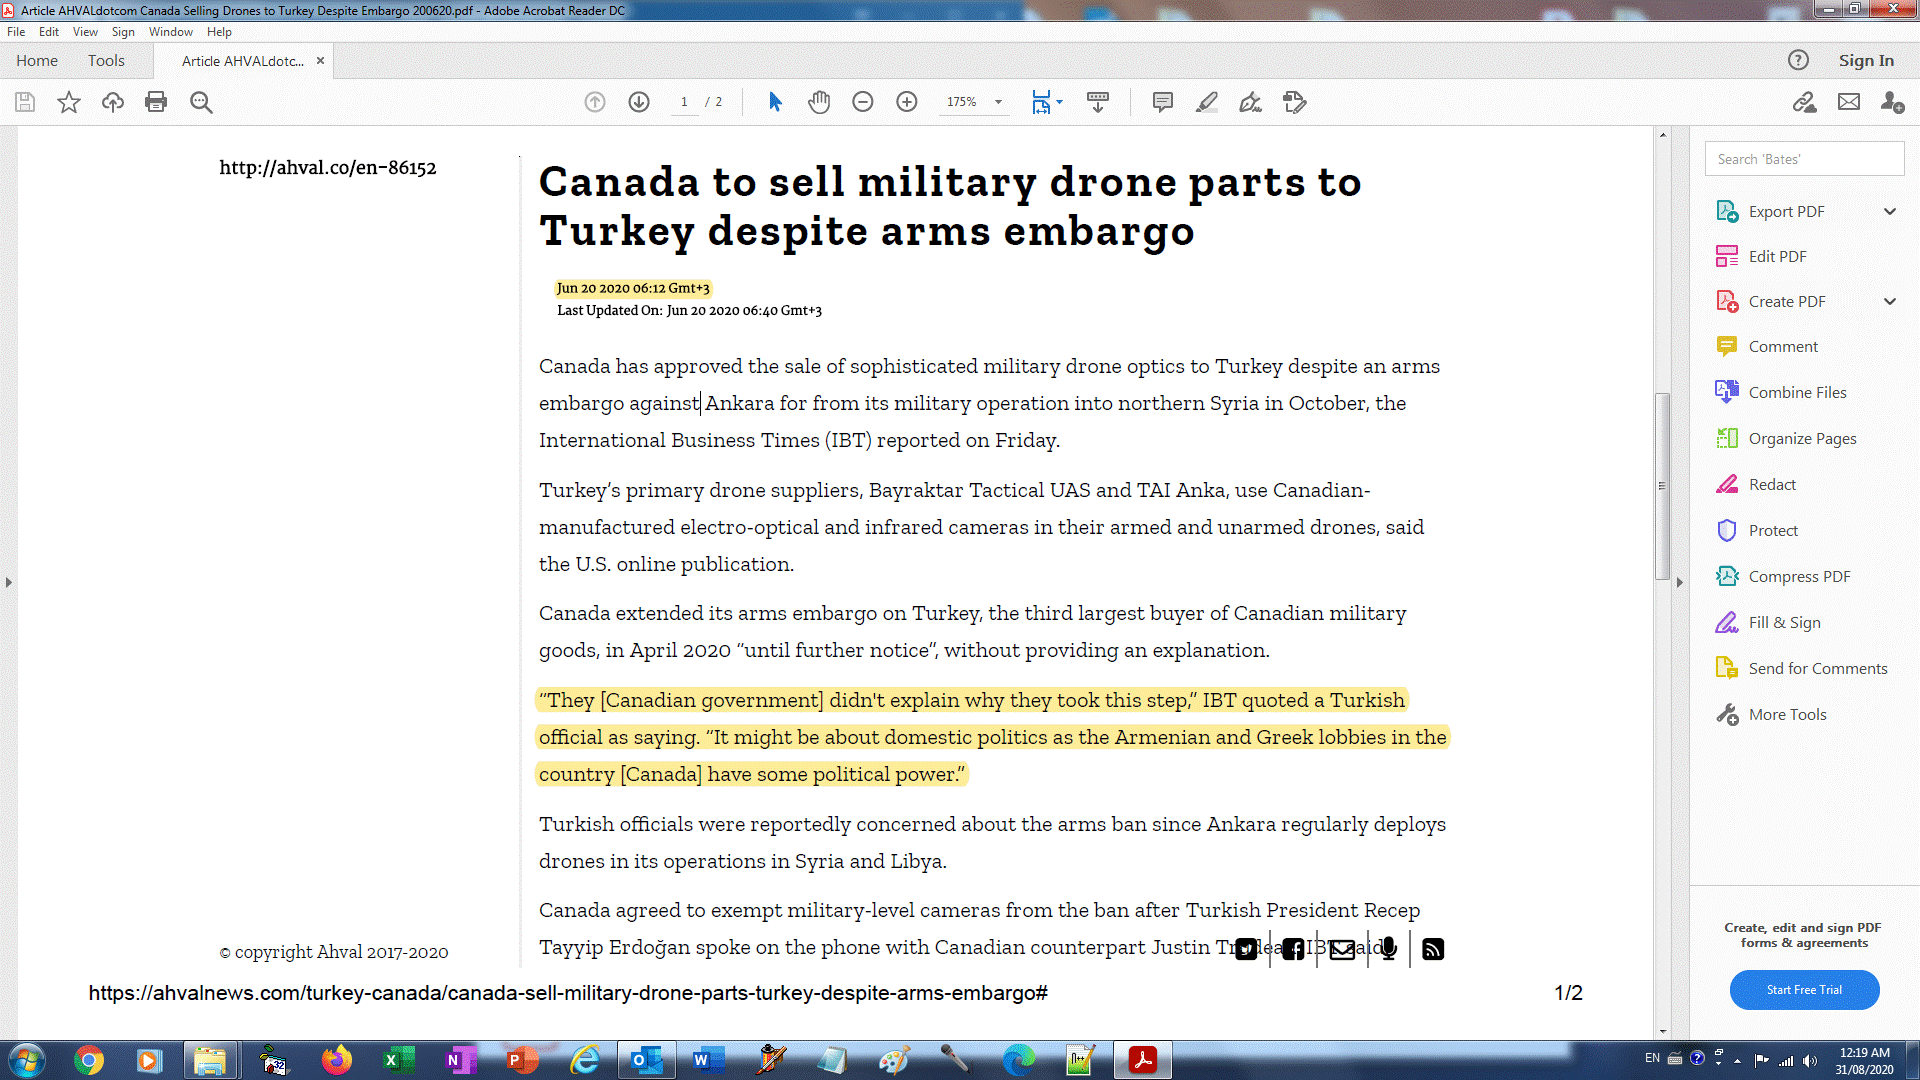Click the Sign In link
Image resolution: width=1920 pixels, height=1080 pixels.
tap(1866, 60)
